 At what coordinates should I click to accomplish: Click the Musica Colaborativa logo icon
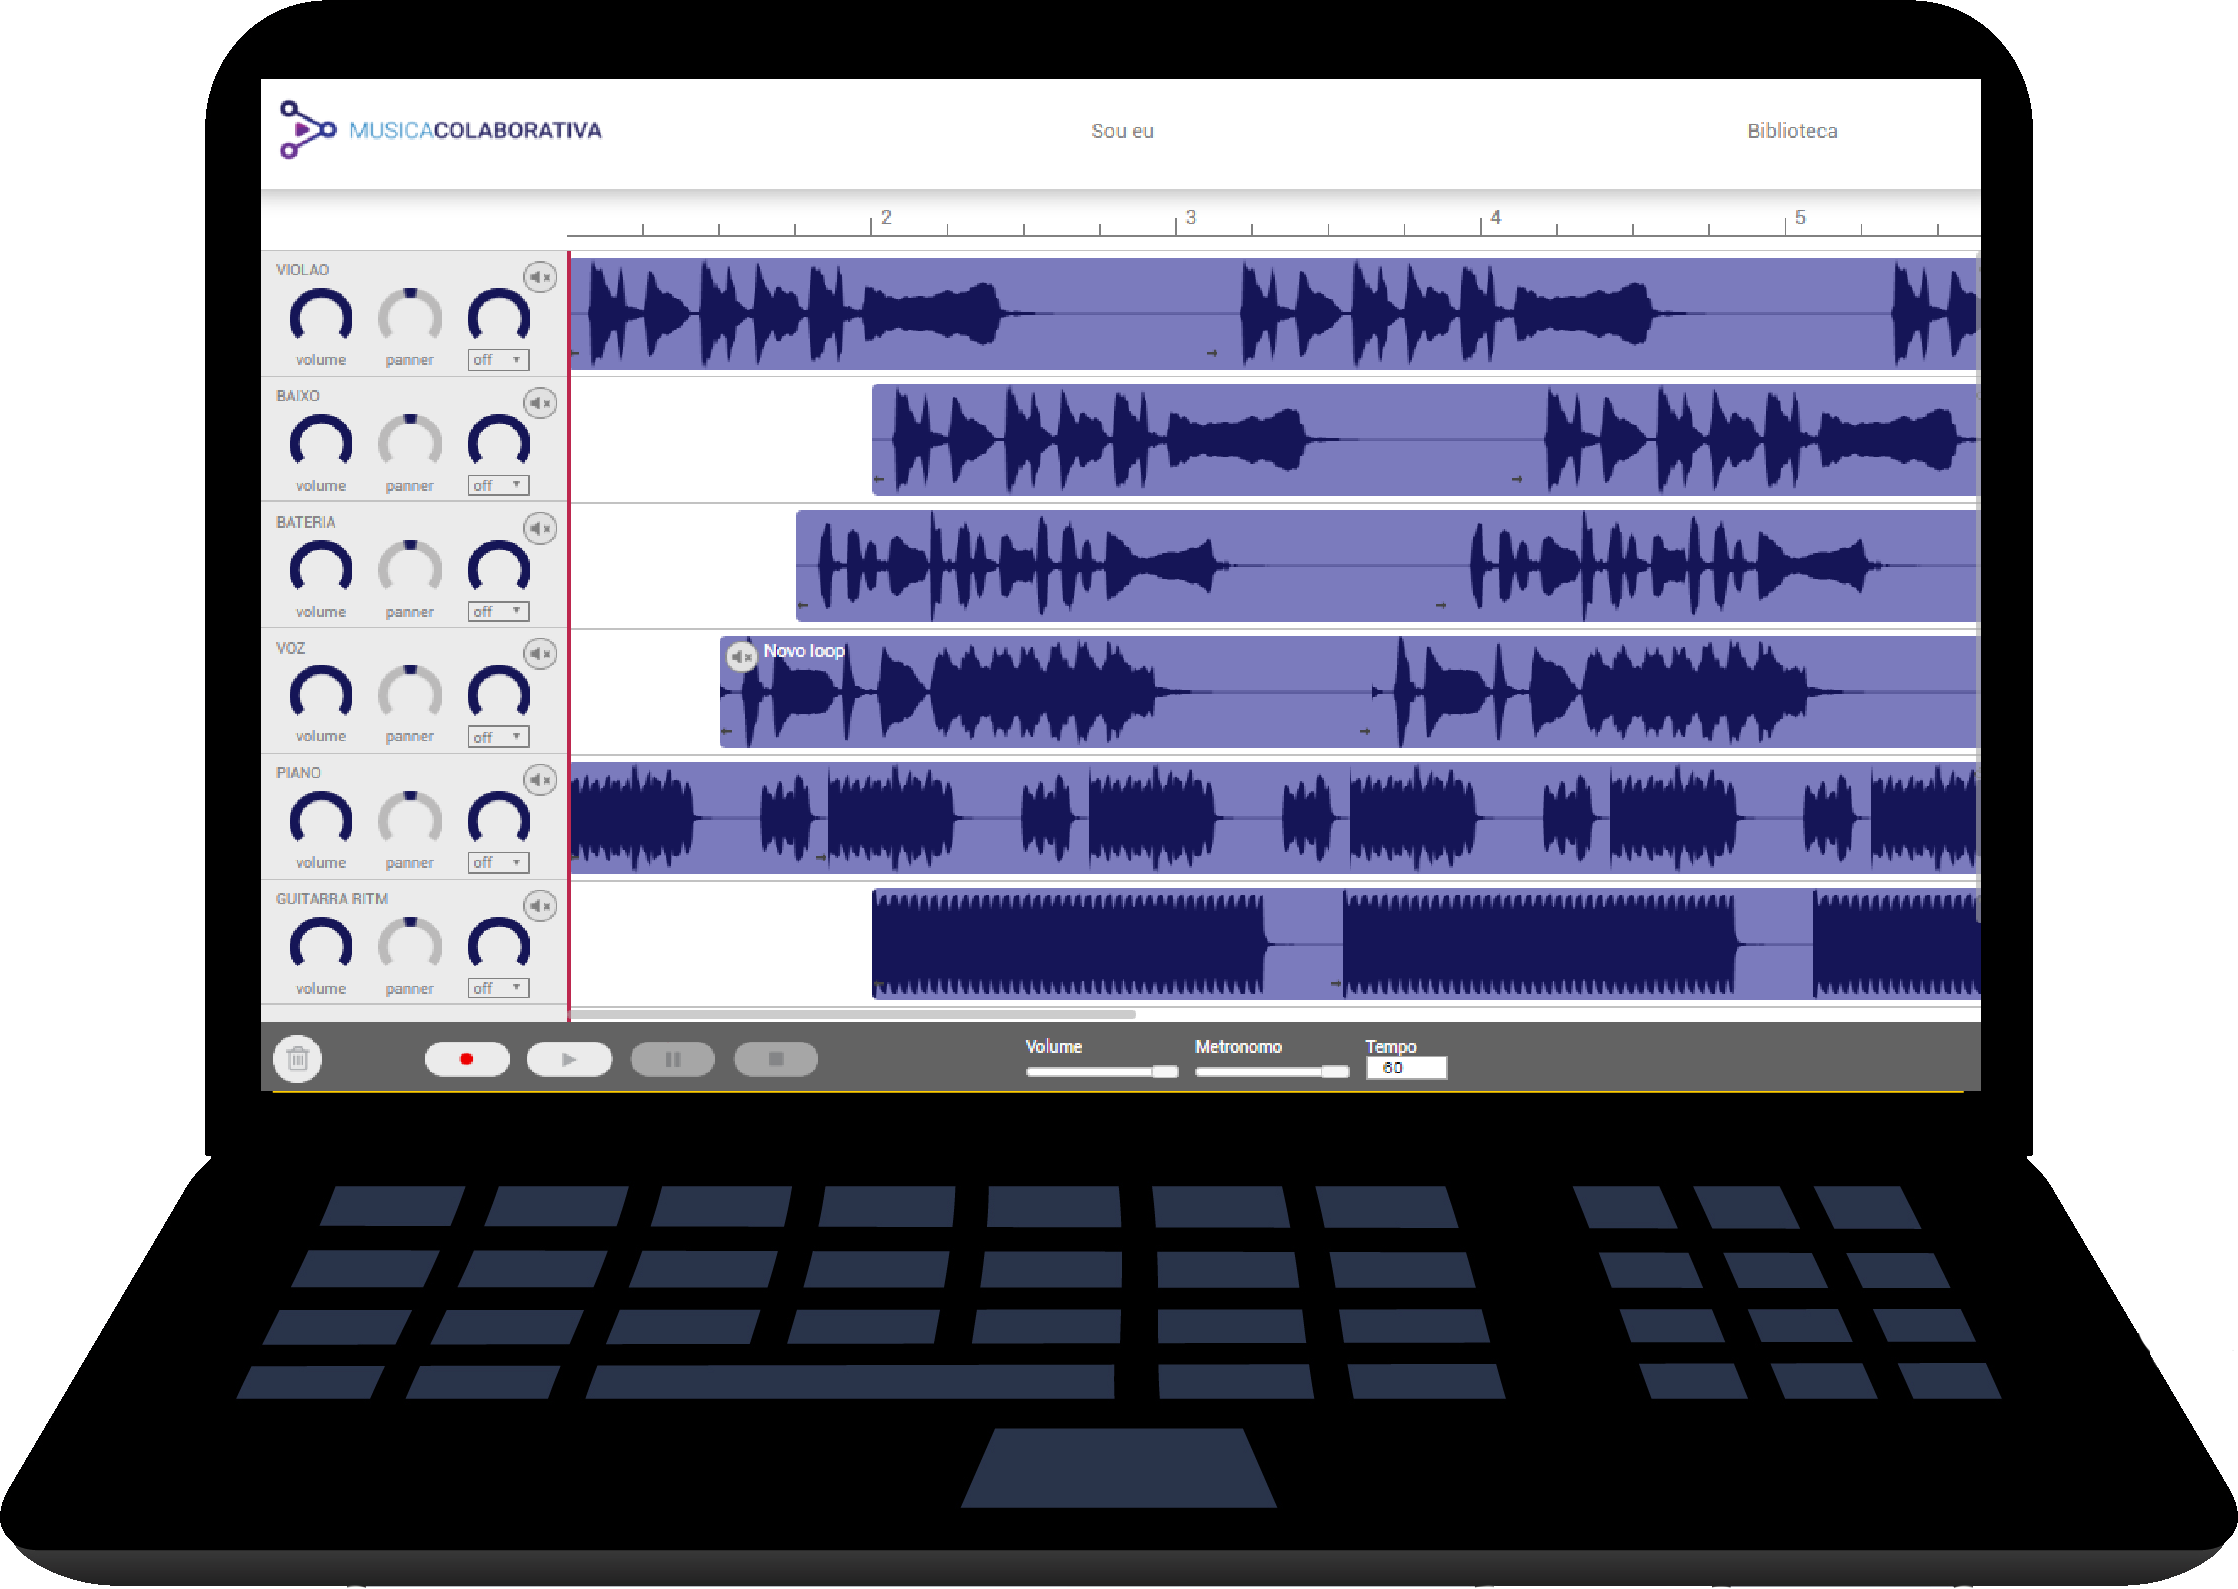click(307, 129)
